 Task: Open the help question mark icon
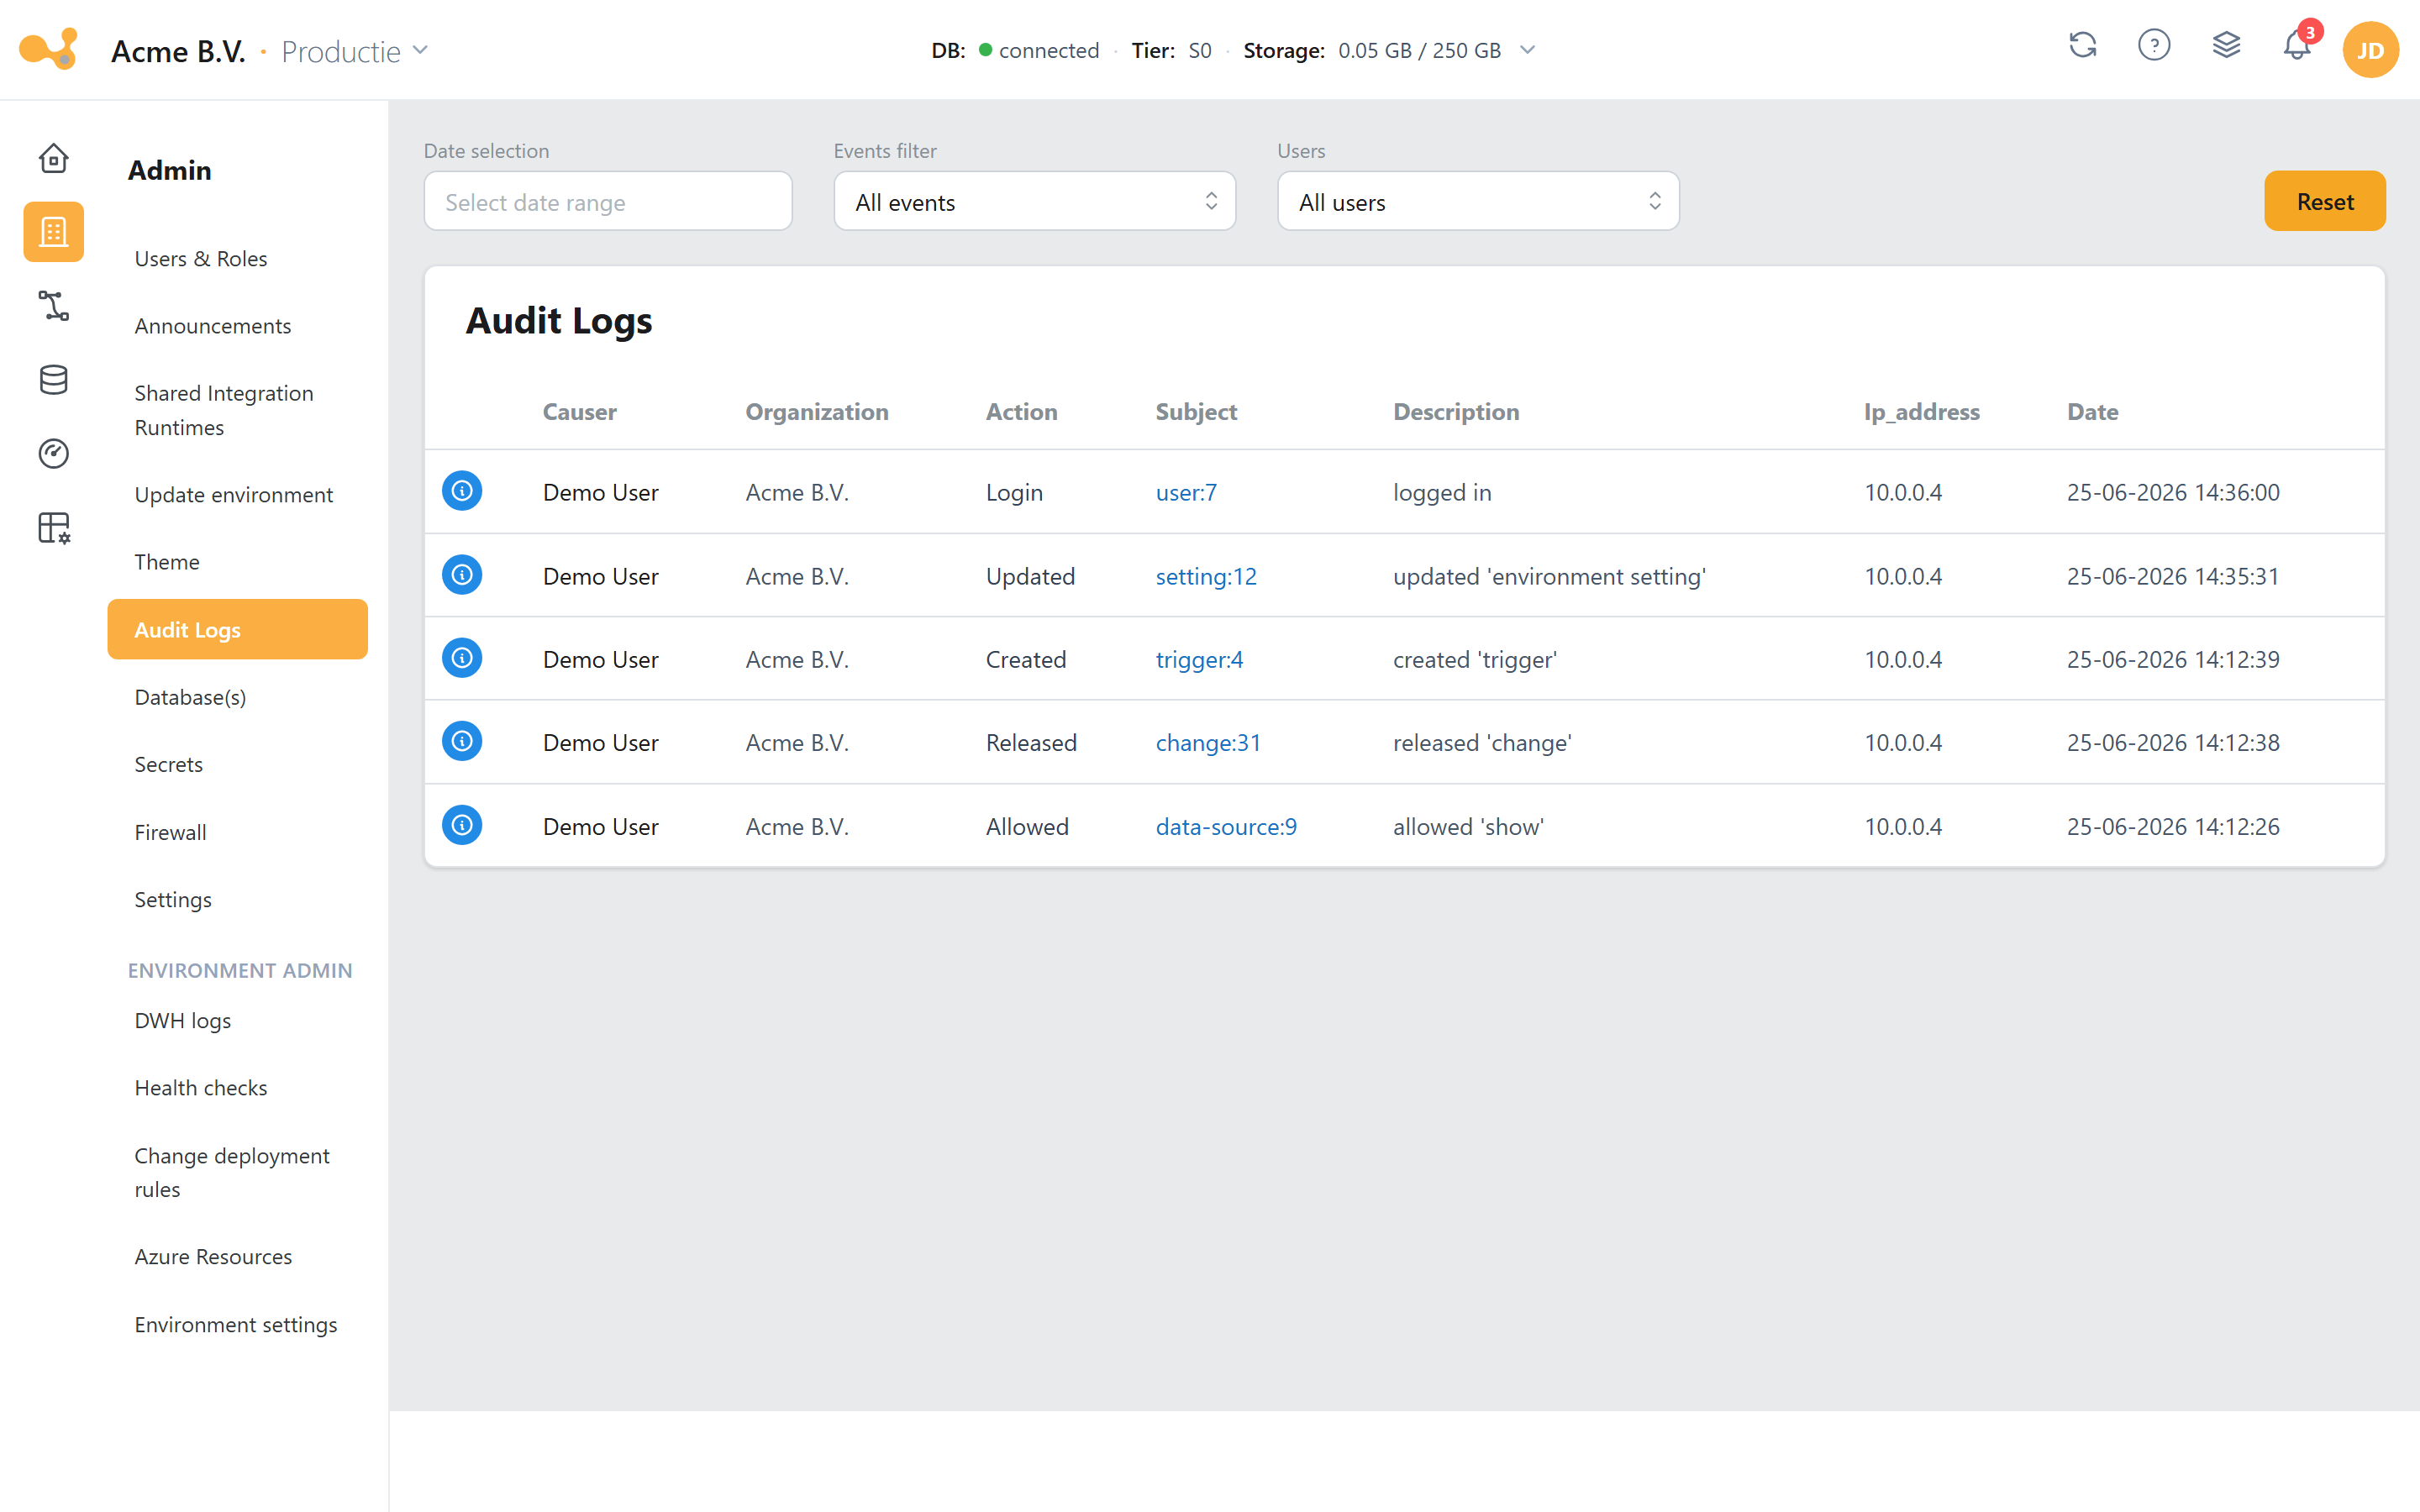[x=2154, y=46]
